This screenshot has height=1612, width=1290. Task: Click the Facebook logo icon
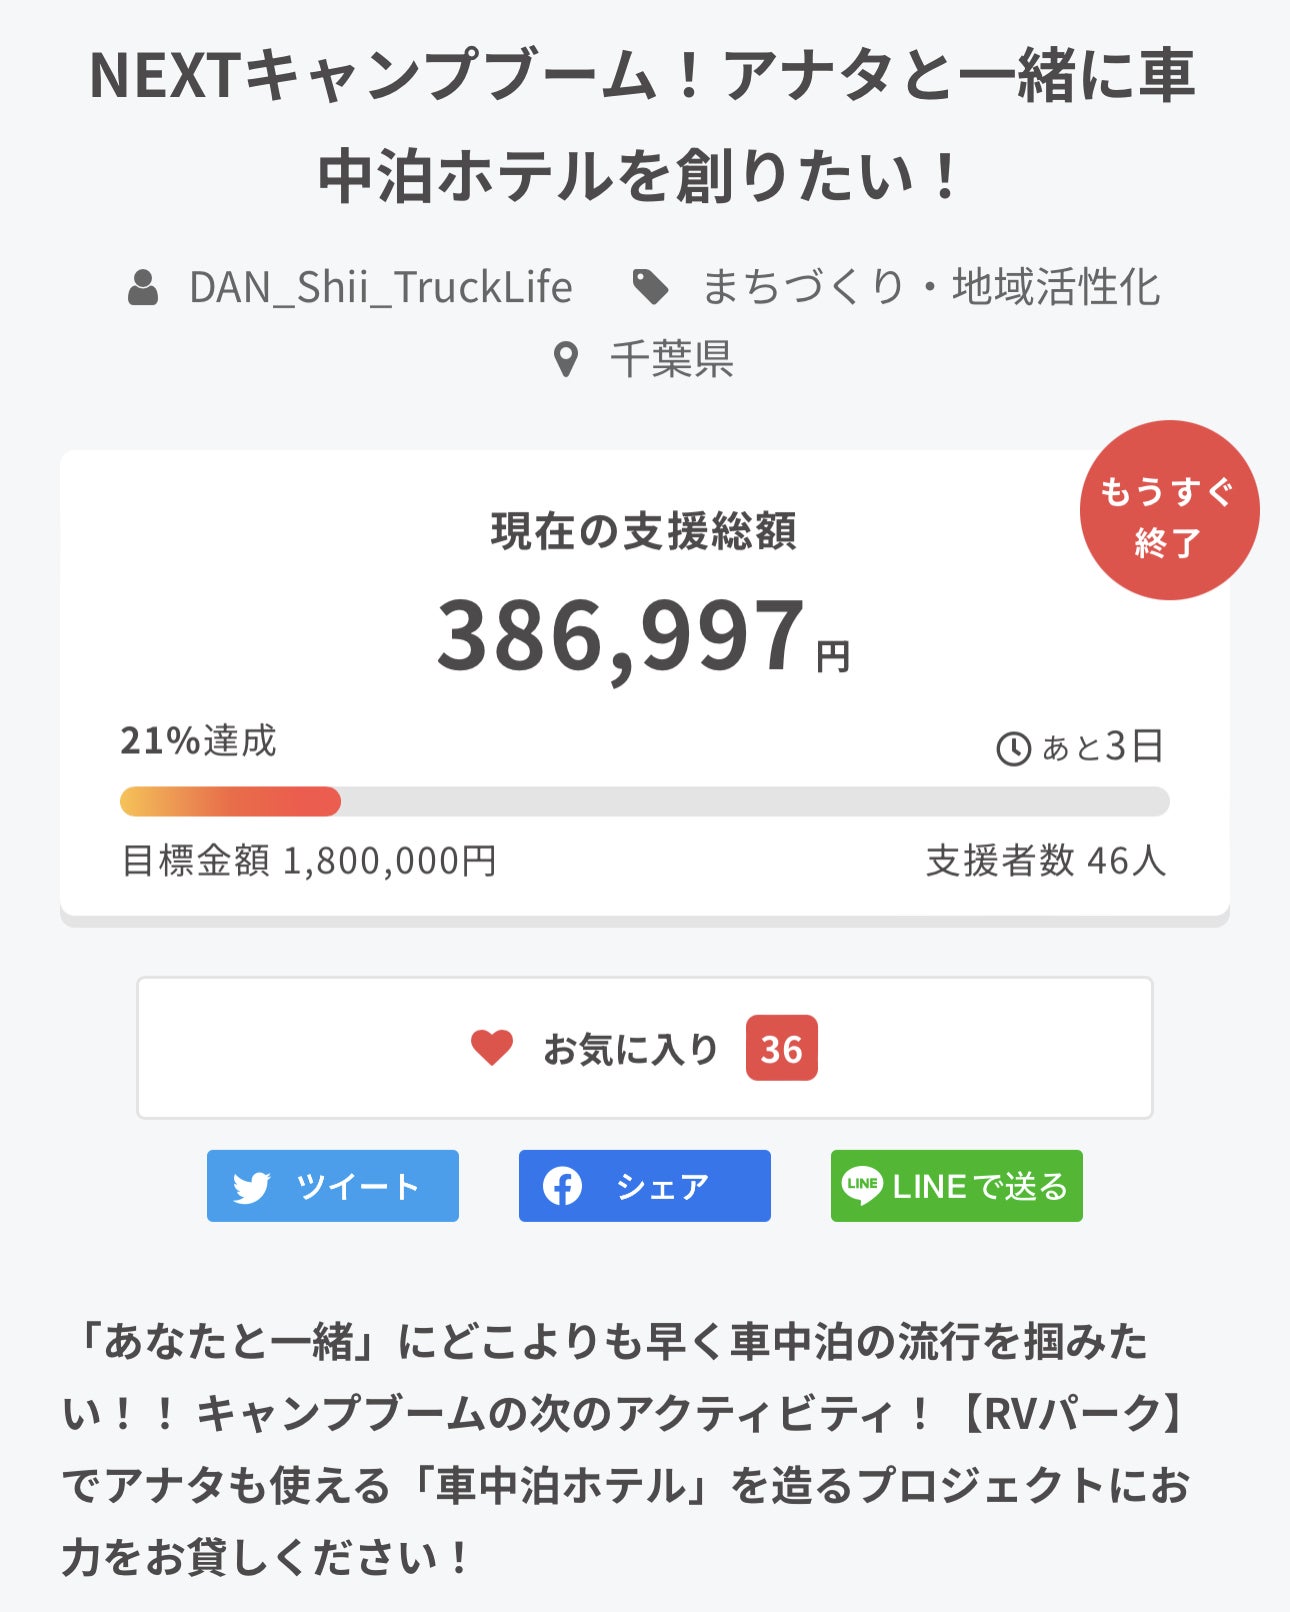(562, 1187)
